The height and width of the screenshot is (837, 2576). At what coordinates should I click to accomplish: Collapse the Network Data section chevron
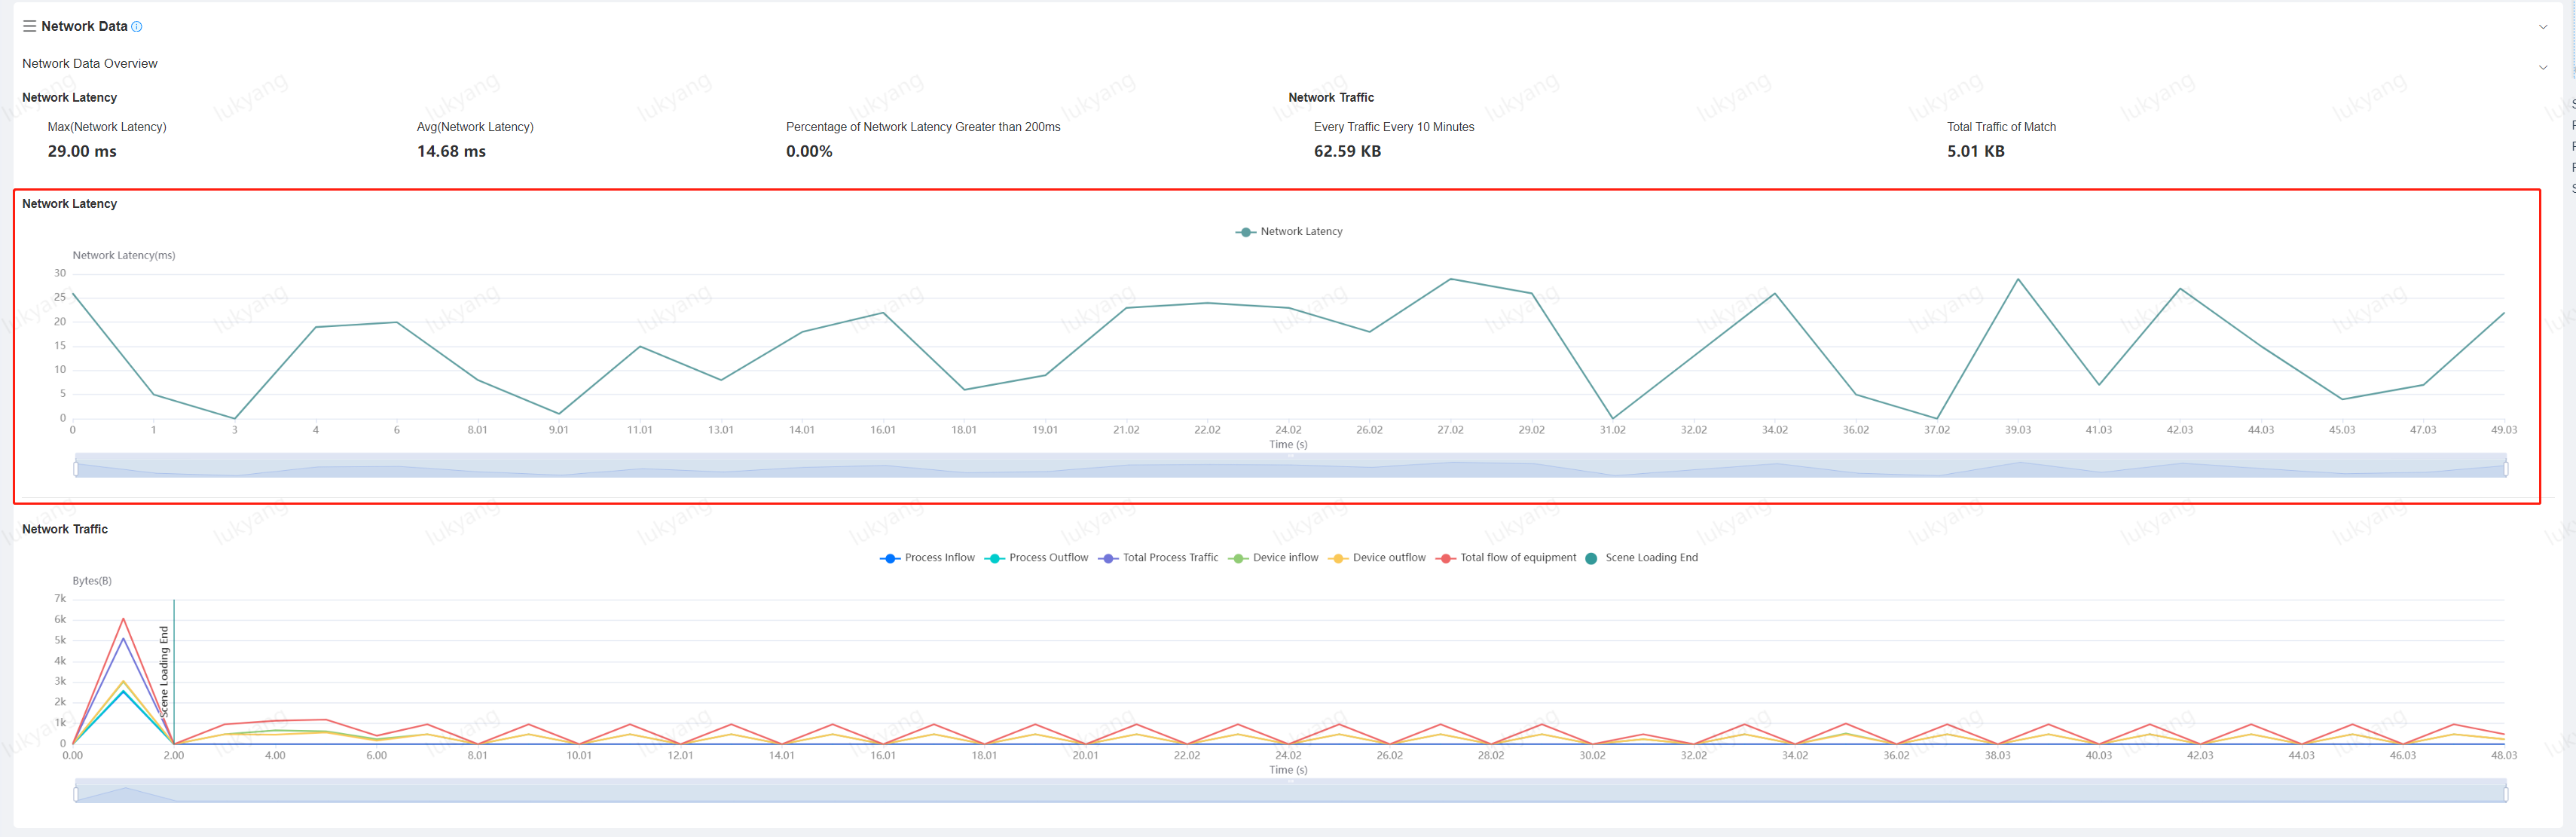pos(2542,27)
